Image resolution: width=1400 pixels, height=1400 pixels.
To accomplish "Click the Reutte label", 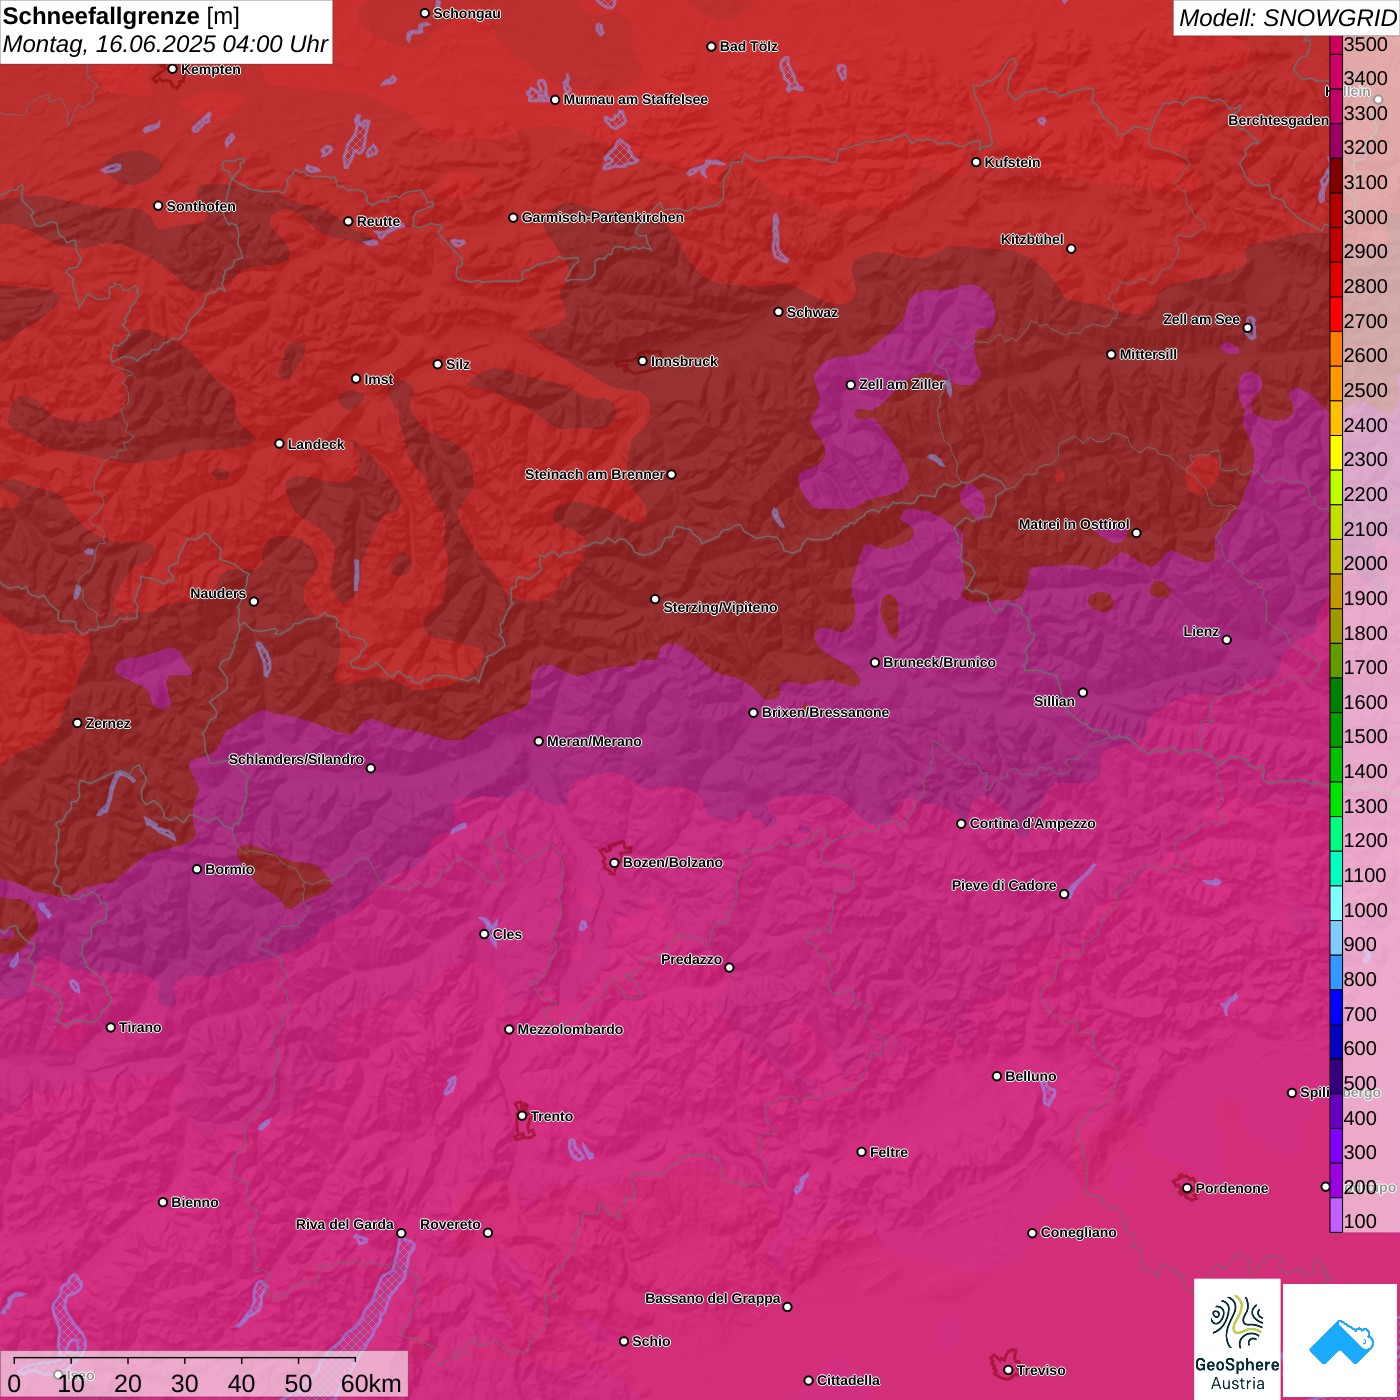I will click(x=378, y=222).
